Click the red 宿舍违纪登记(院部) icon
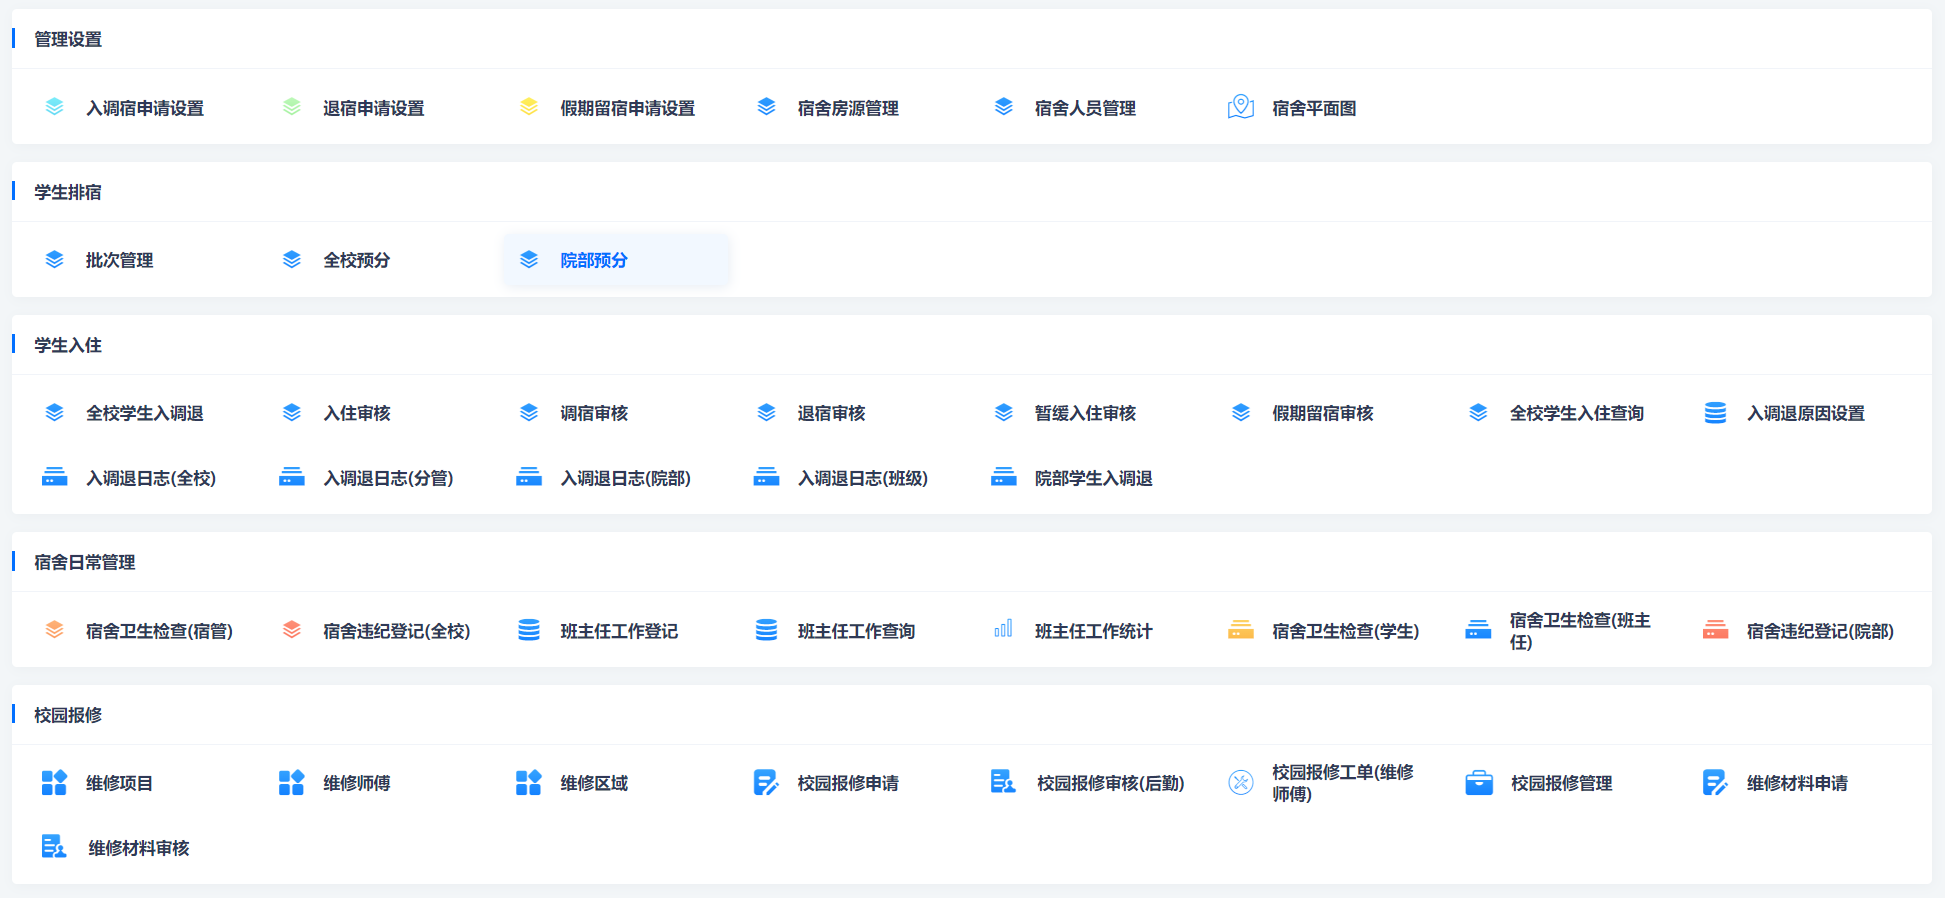 point(1715,630)
